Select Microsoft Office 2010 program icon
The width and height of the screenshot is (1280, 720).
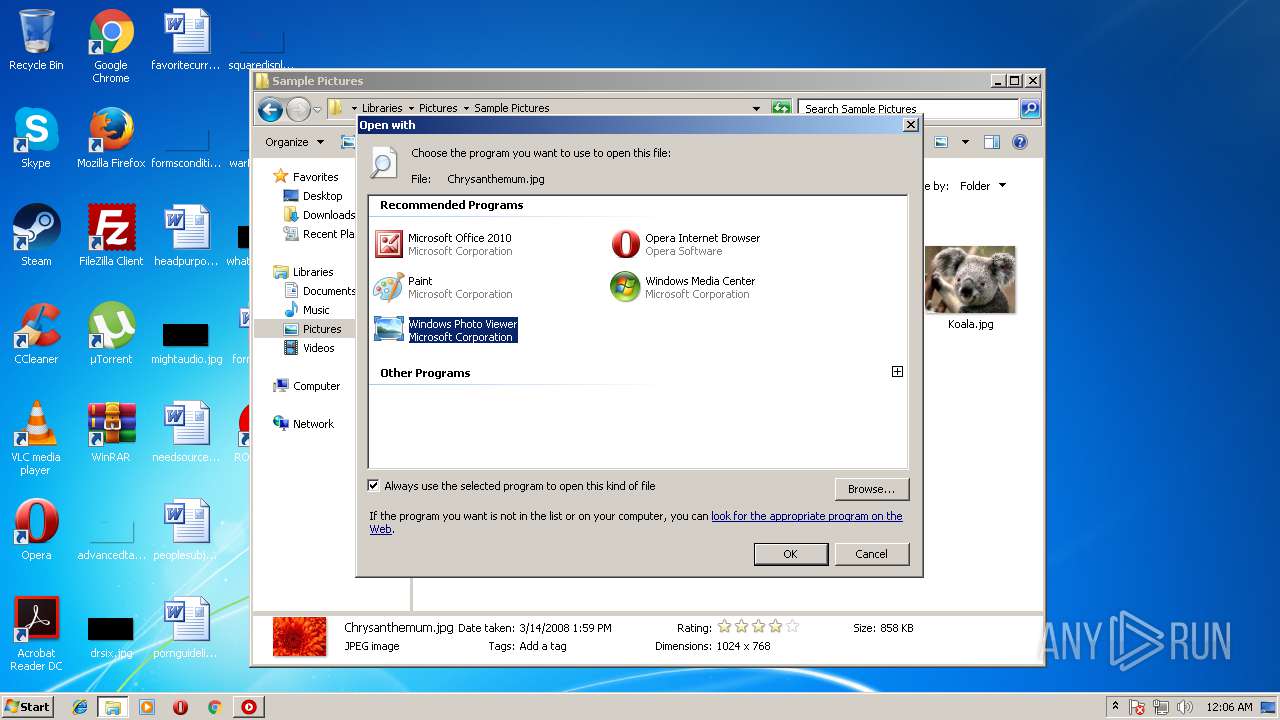[x=388, y=244]
